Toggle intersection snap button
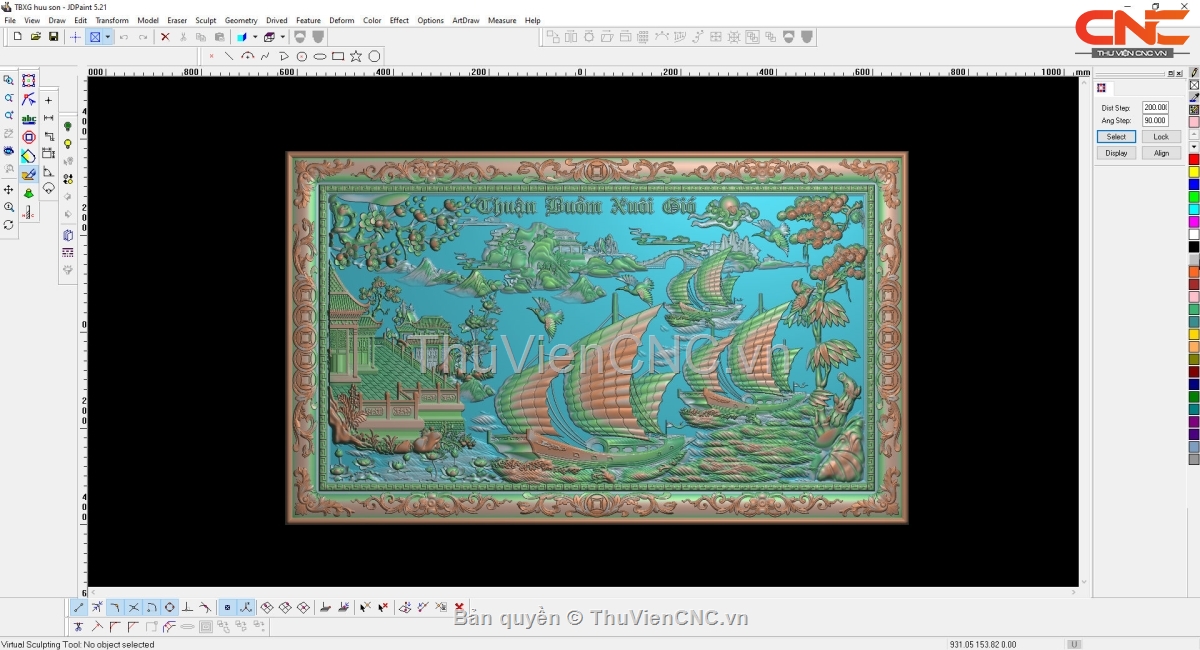 click(133, 607)
